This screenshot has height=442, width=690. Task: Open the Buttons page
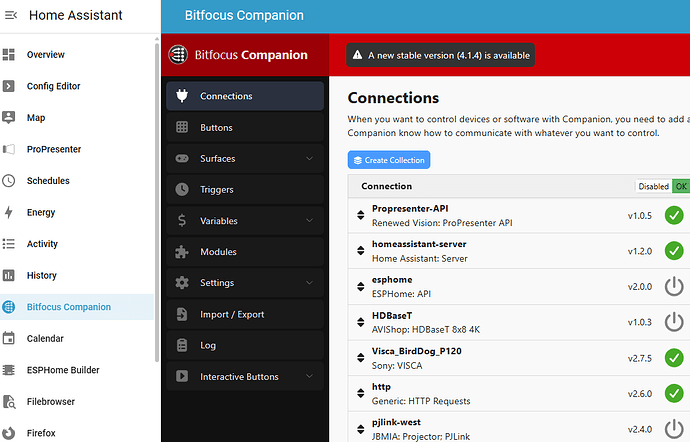click(245, 127)
